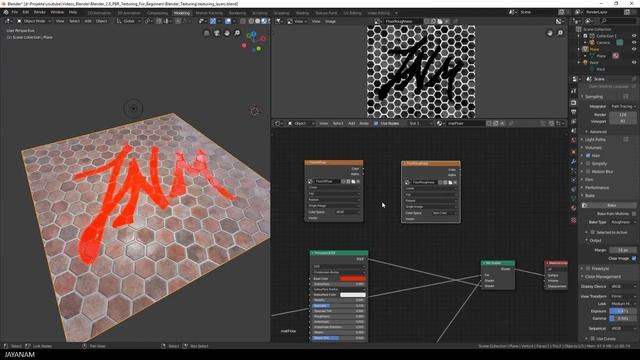Open the Modifiers wrench properties tab
Viewport: 640px width, 360px height.
573,162
